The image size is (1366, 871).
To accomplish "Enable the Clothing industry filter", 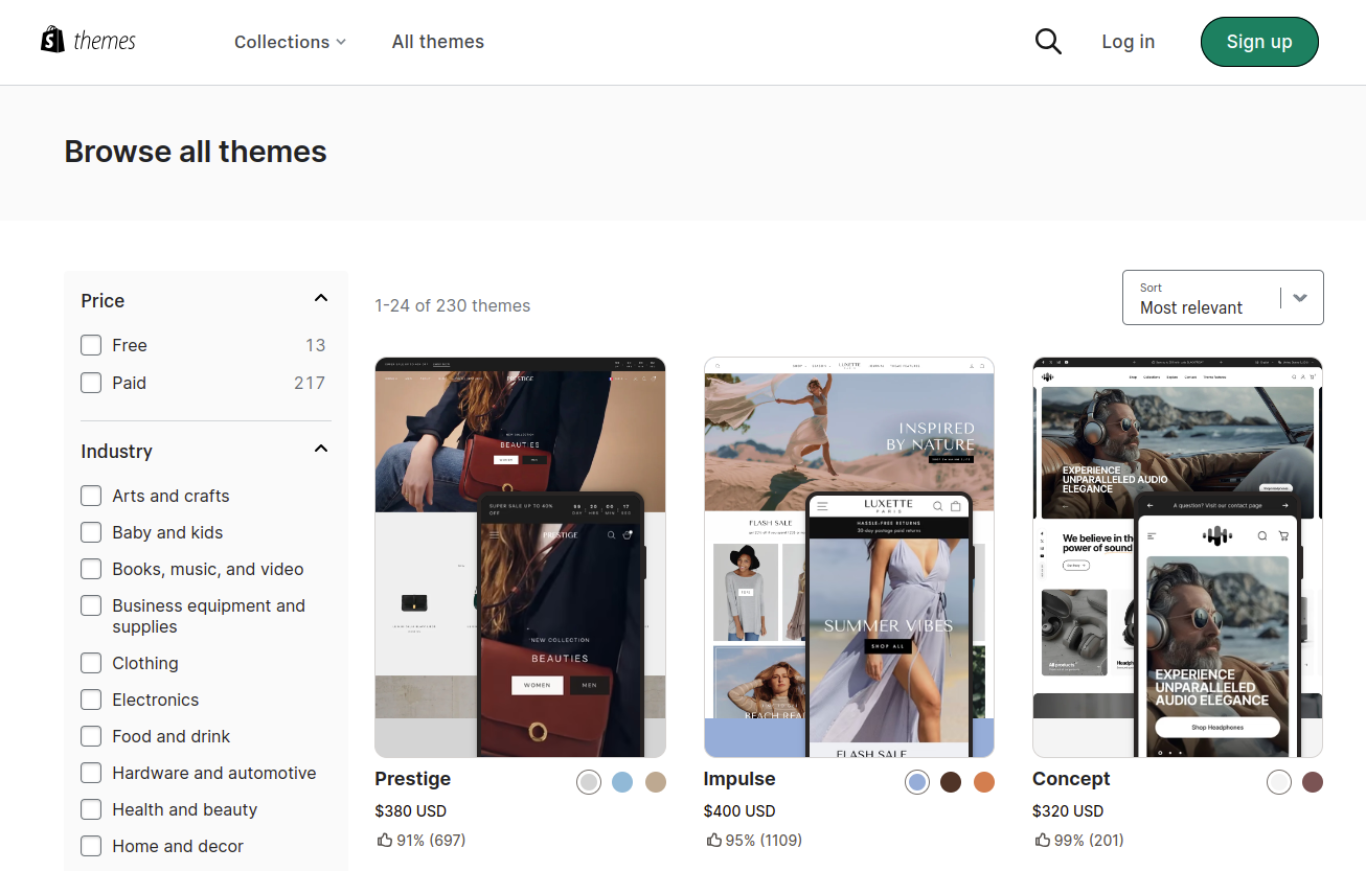I will point(91,663).
